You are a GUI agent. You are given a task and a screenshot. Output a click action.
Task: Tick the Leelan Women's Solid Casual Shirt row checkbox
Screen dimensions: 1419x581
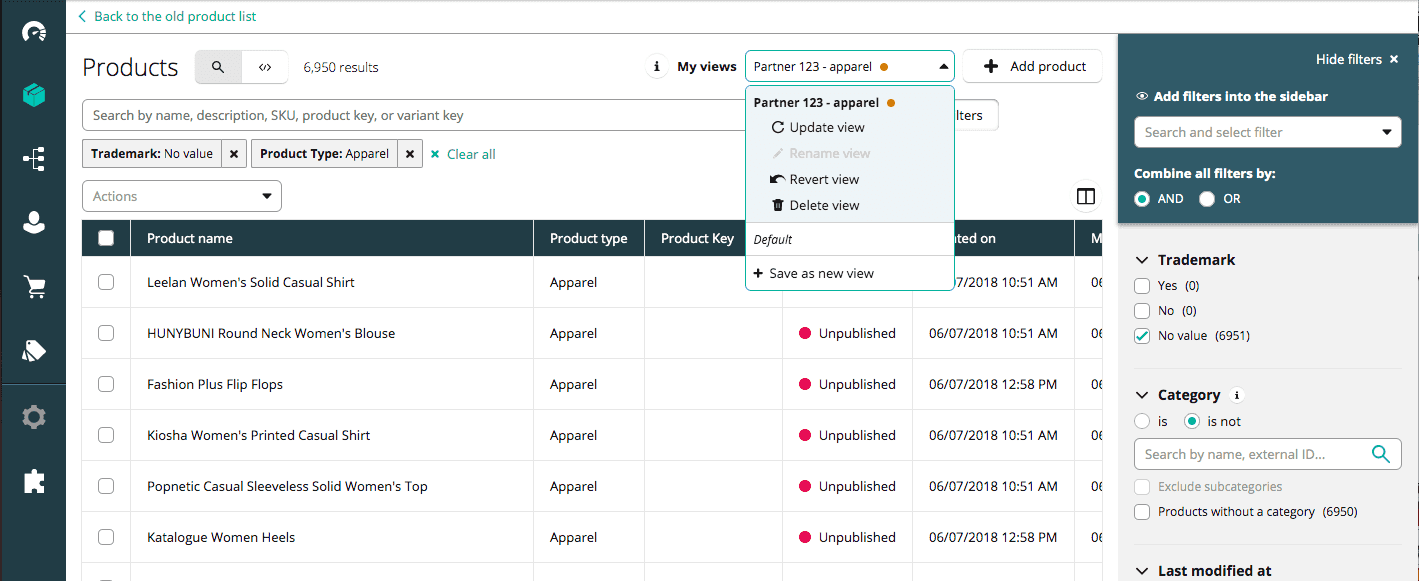coord(106,282)
